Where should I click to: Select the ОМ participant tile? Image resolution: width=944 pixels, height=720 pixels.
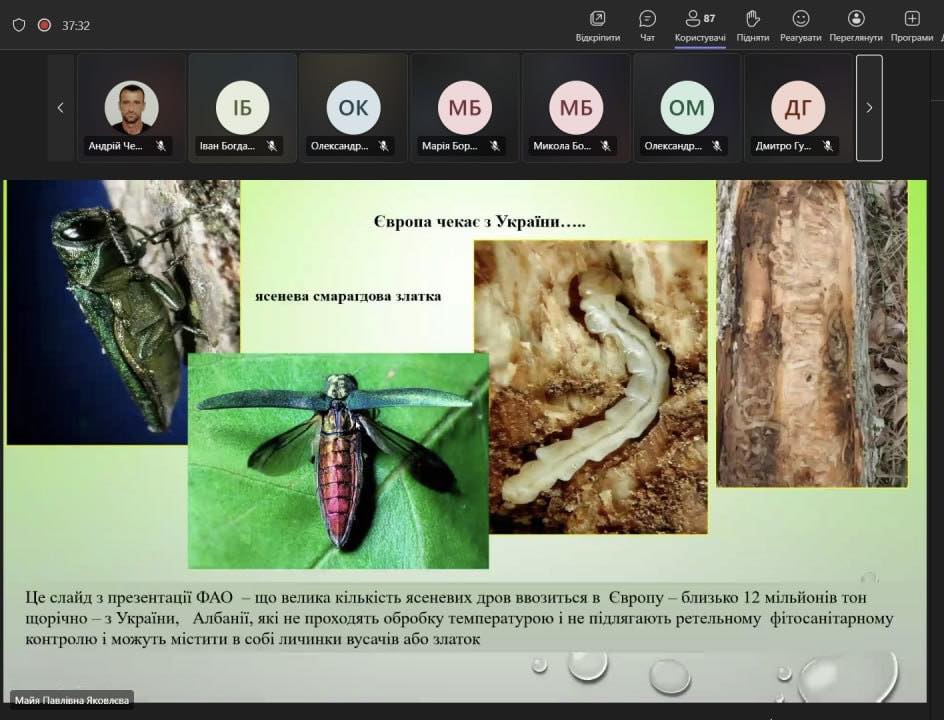click(x=686, y=107)
